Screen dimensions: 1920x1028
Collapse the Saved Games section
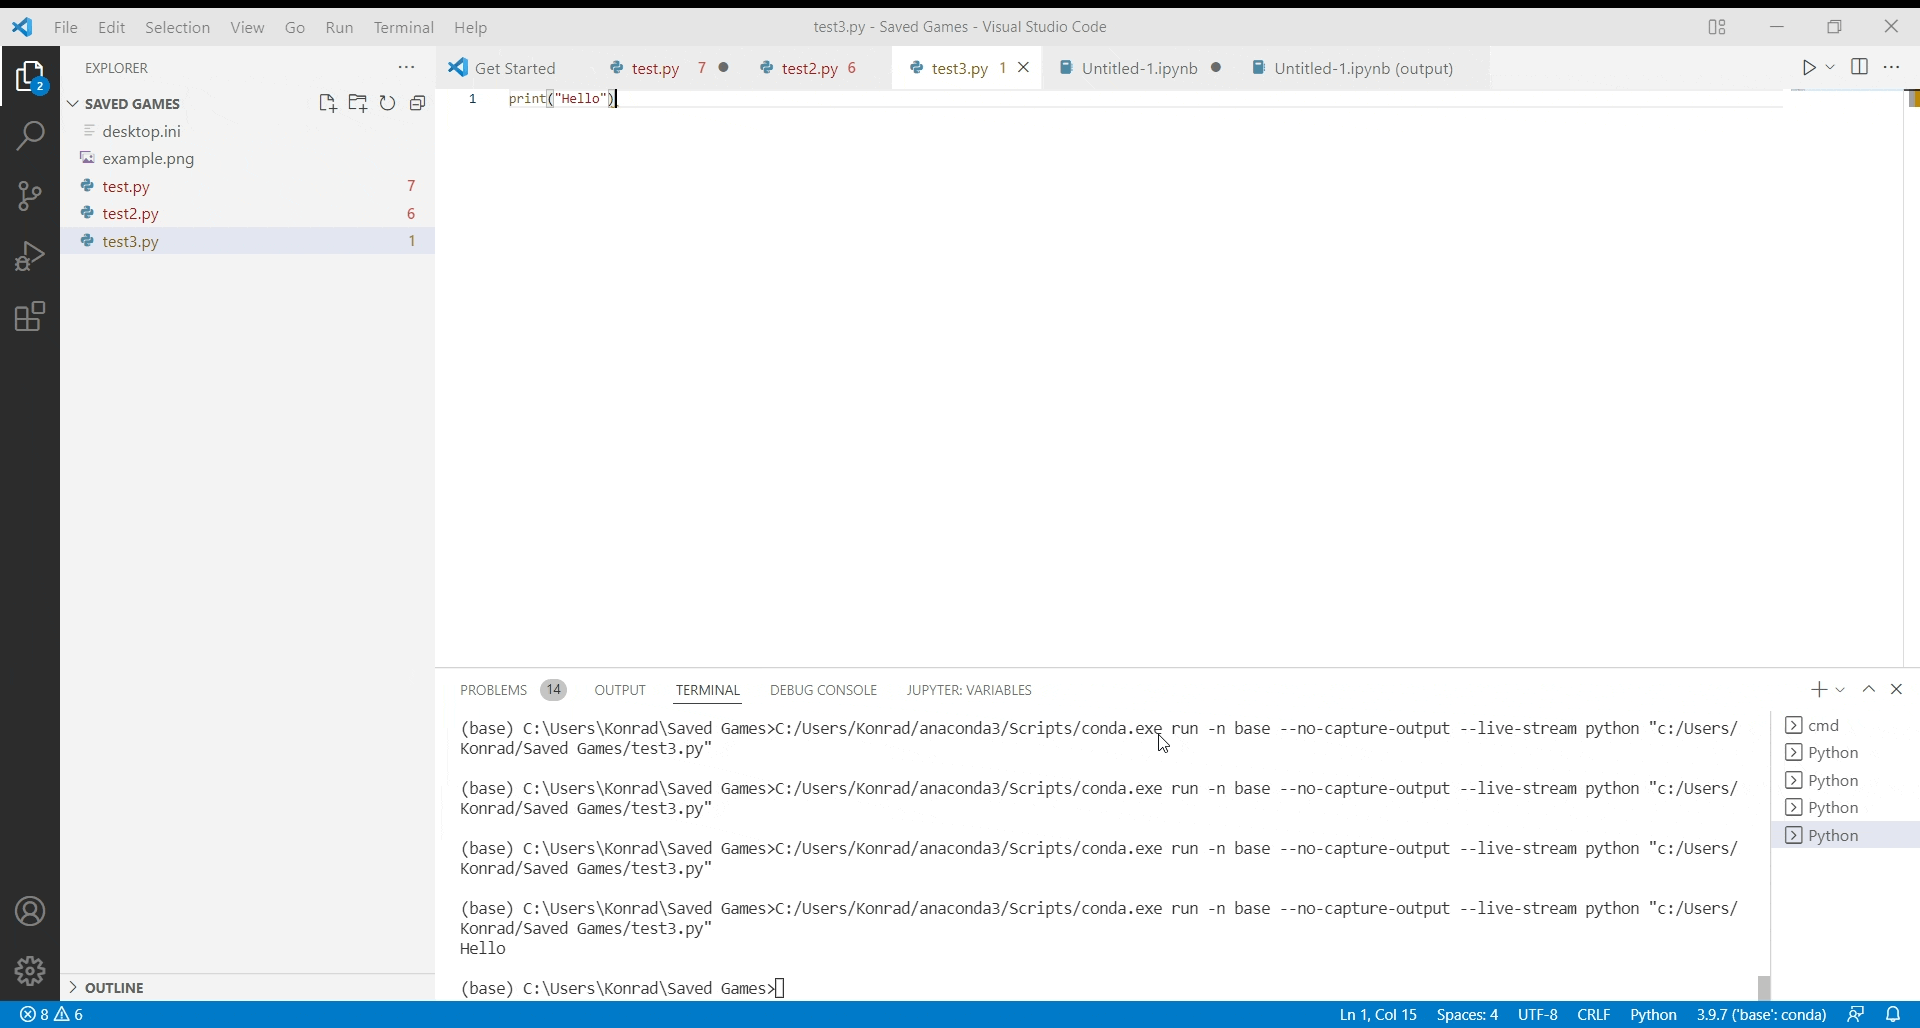(x=73, y=103)
